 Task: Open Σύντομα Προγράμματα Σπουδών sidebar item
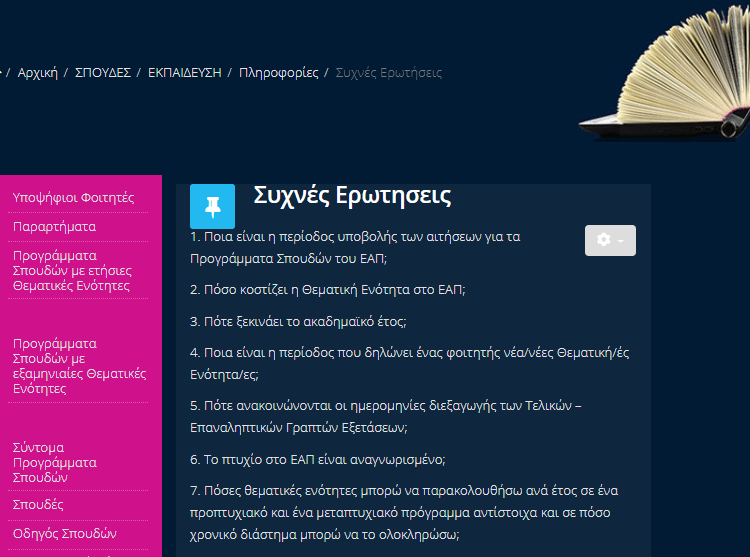click(55, 462)
